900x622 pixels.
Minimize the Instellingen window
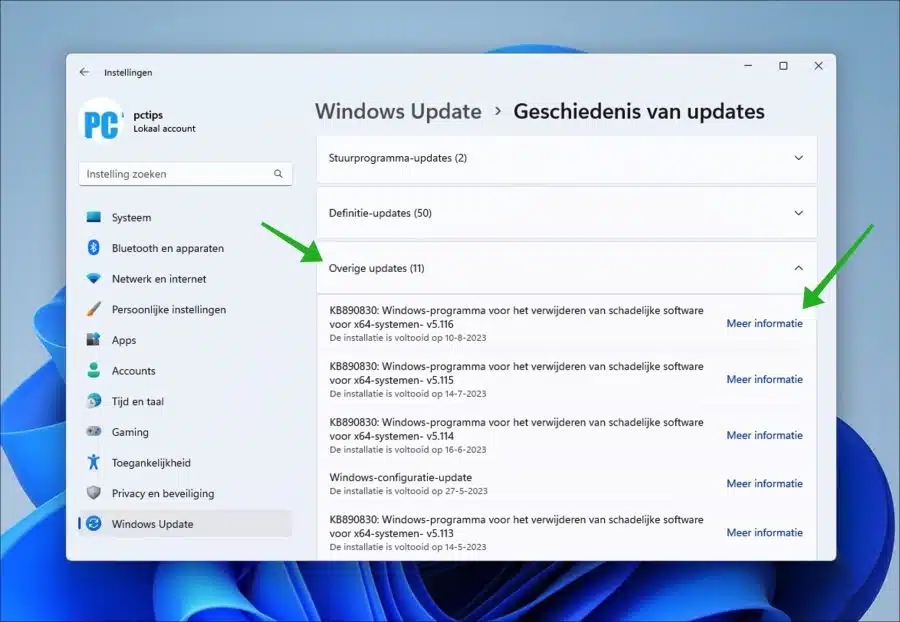748,66
